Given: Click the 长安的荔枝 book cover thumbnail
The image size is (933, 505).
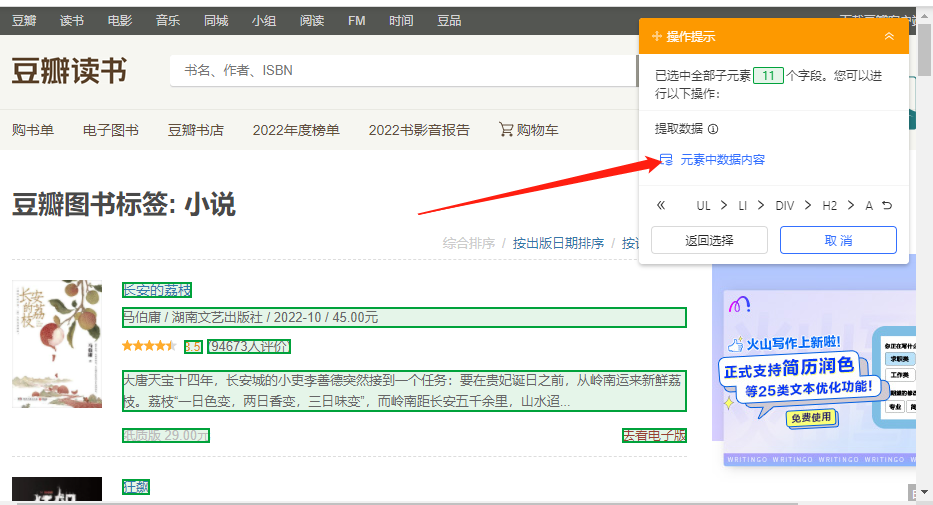Looking at the screenshot, I should click(57, 344).
